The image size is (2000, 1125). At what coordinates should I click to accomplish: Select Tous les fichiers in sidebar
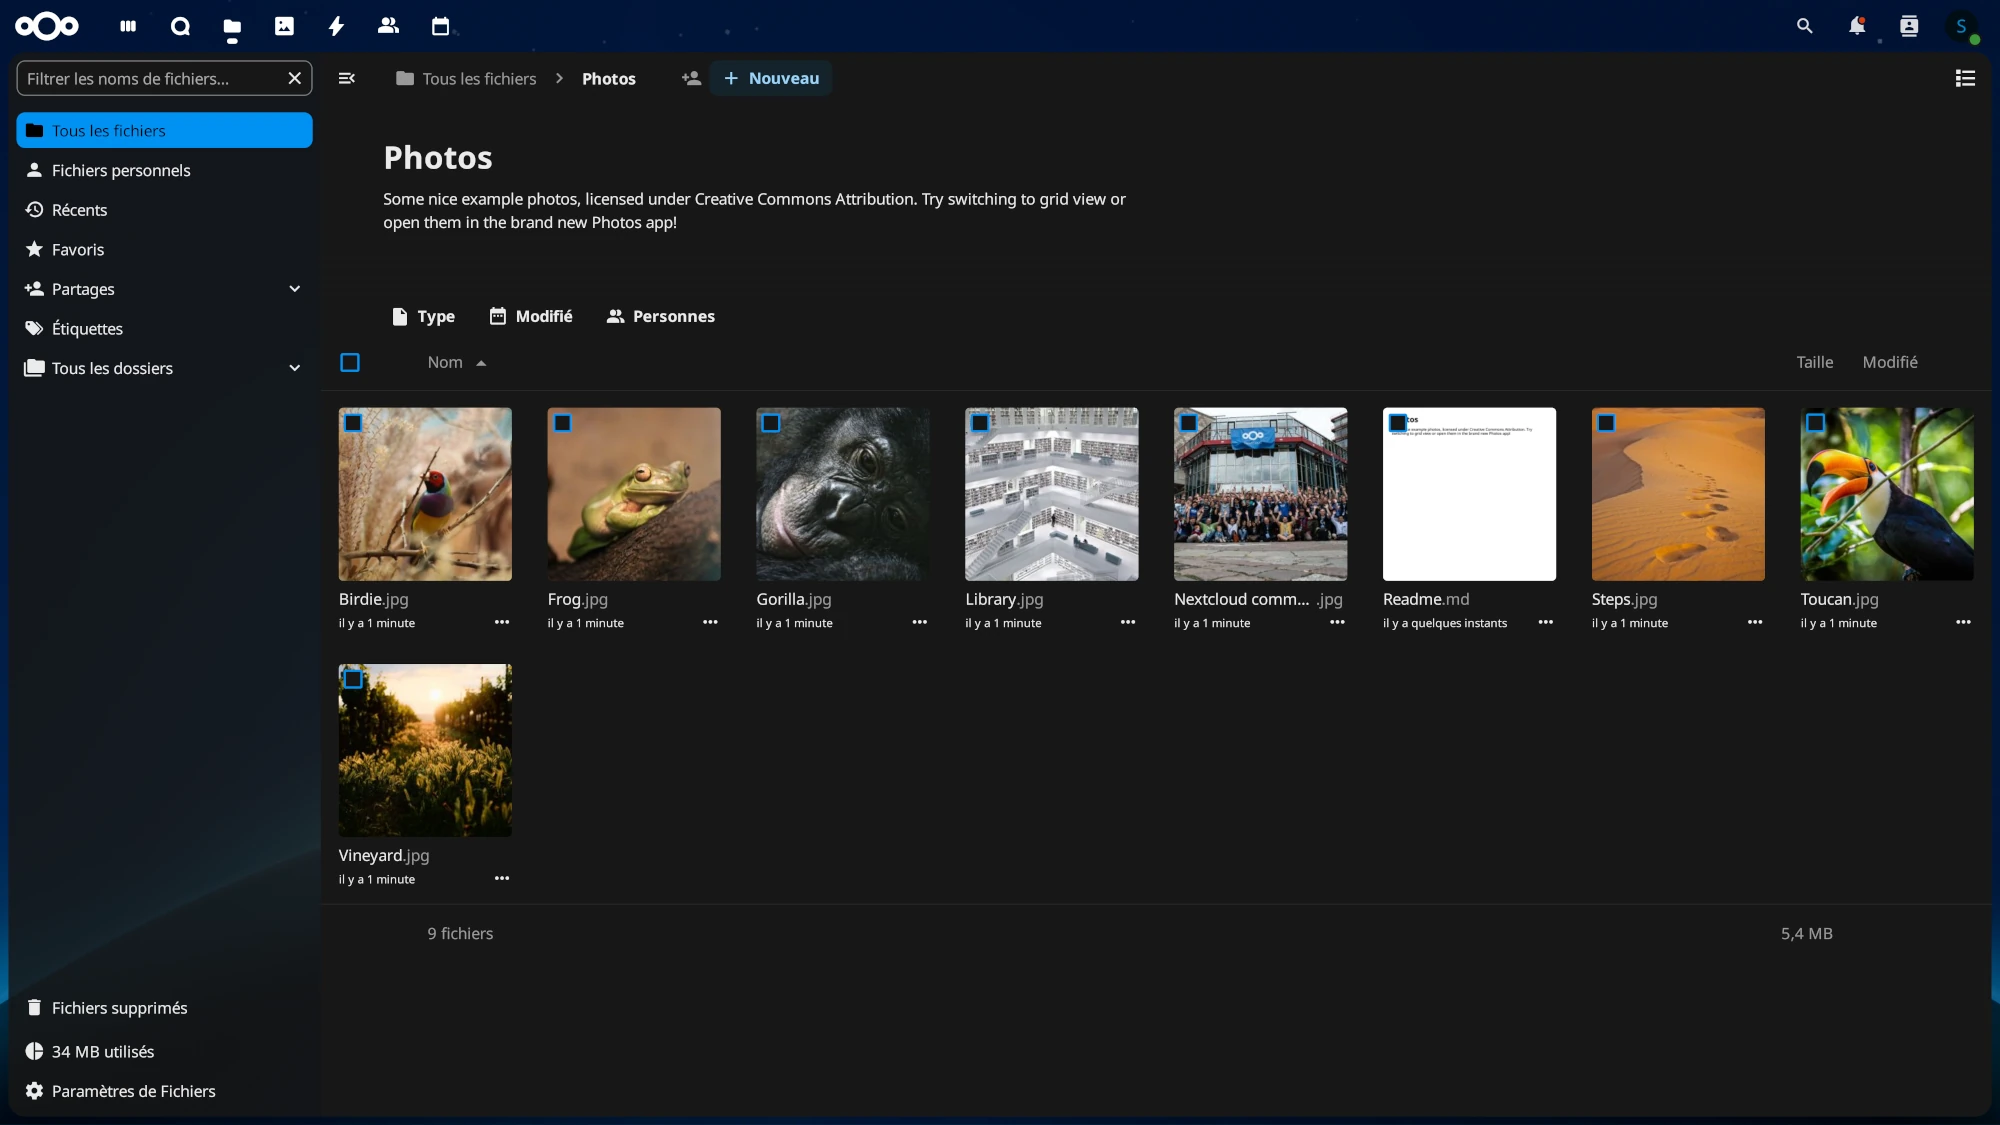point(164,130)
